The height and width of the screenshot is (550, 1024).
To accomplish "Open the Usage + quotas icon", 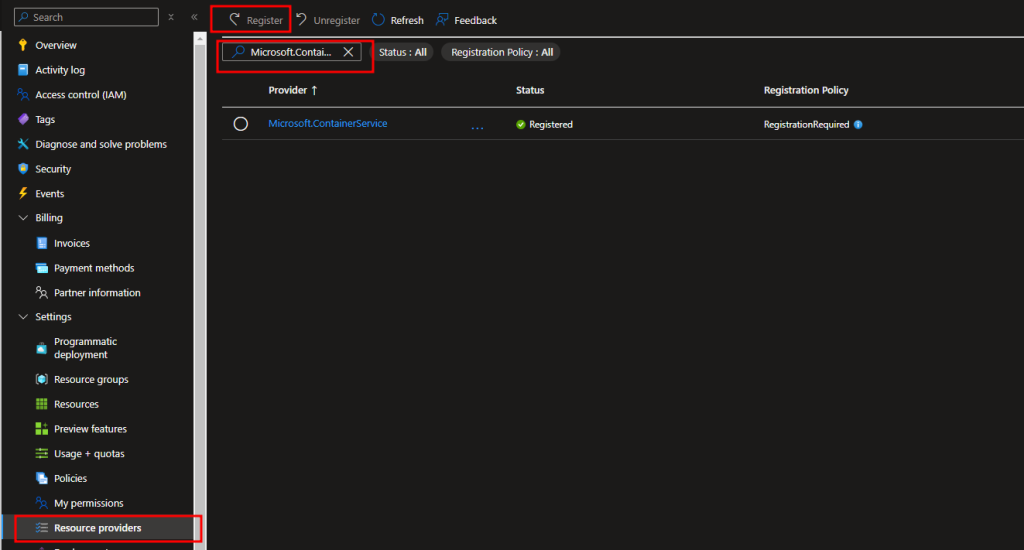I will (42, 454).
